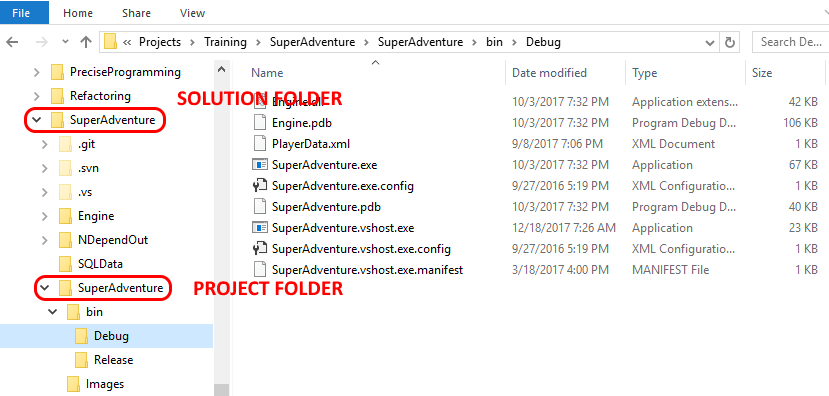This screenshot has height=396, width=829.
Task: Expand the Engine folder node
Action: 44,216
